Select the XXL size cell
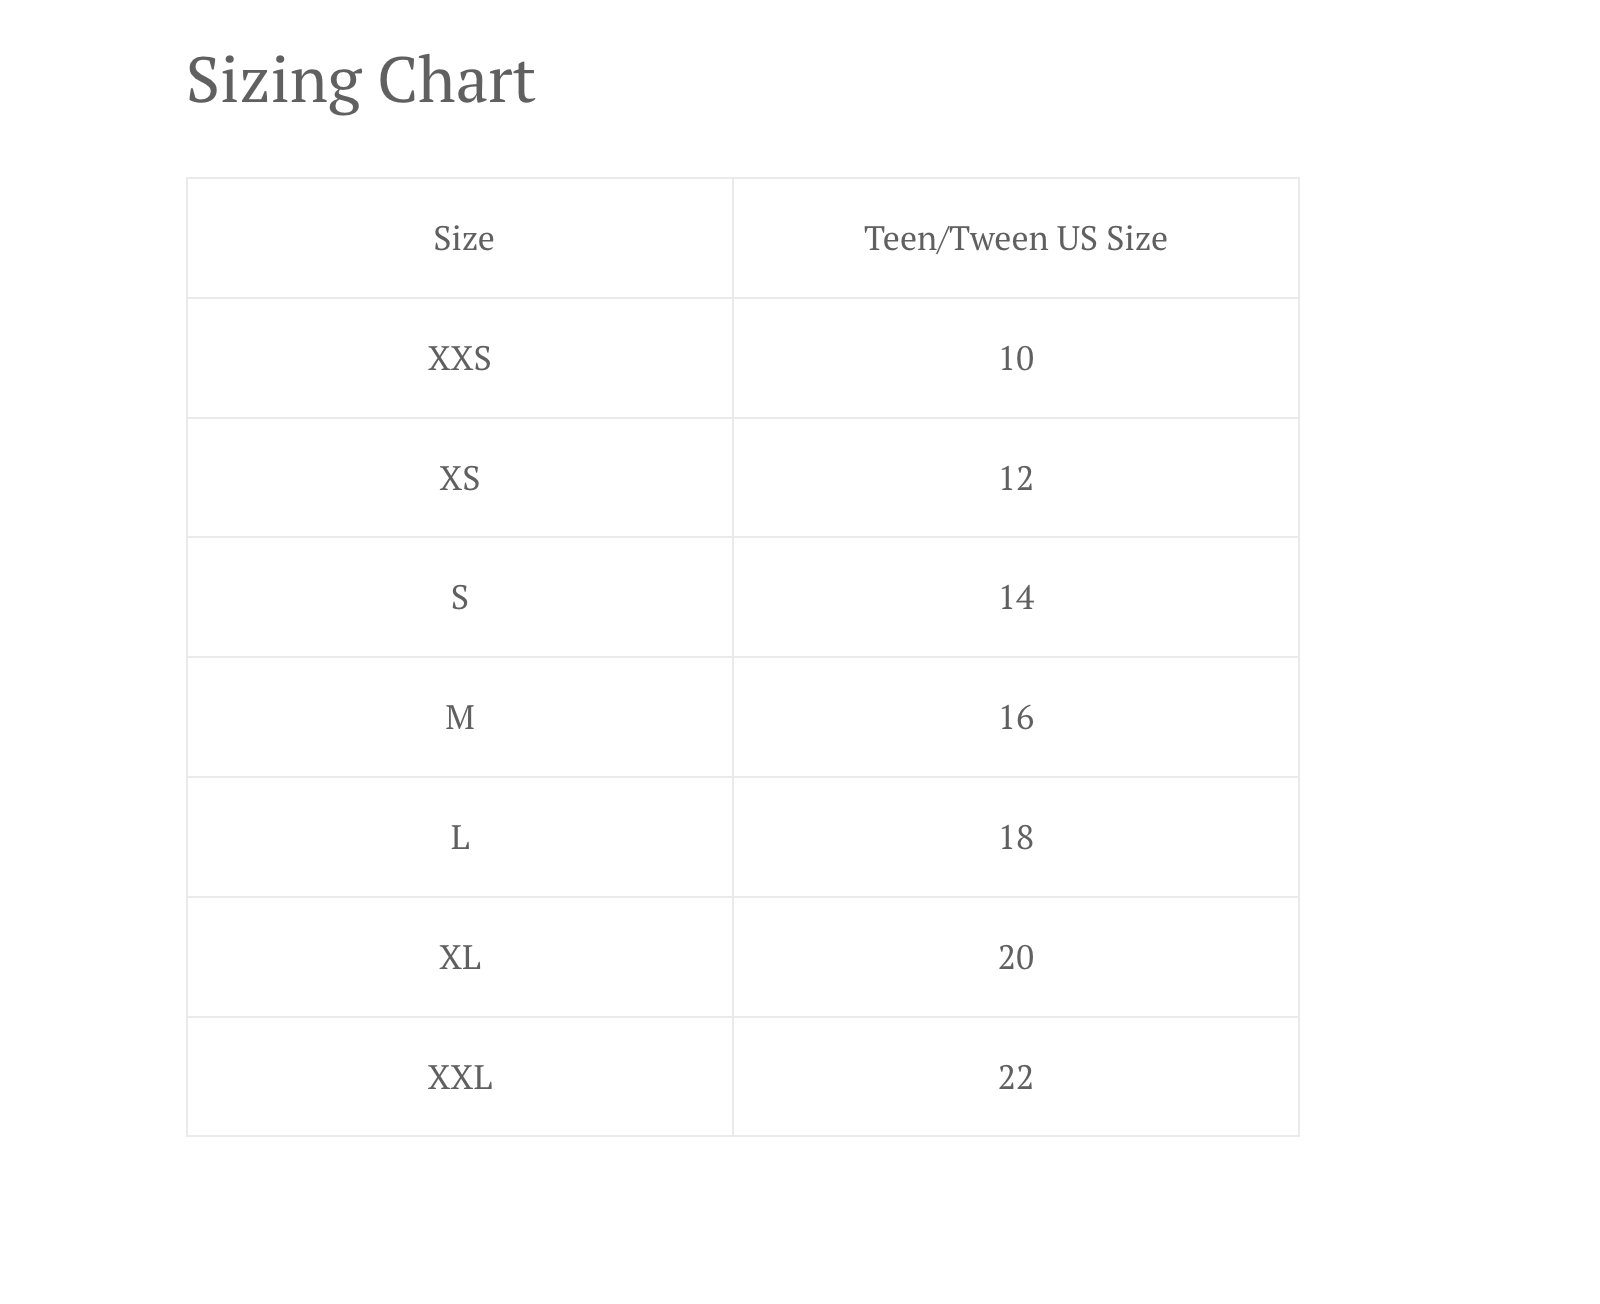1600x1304 pixels. (x=460, y=1078)
